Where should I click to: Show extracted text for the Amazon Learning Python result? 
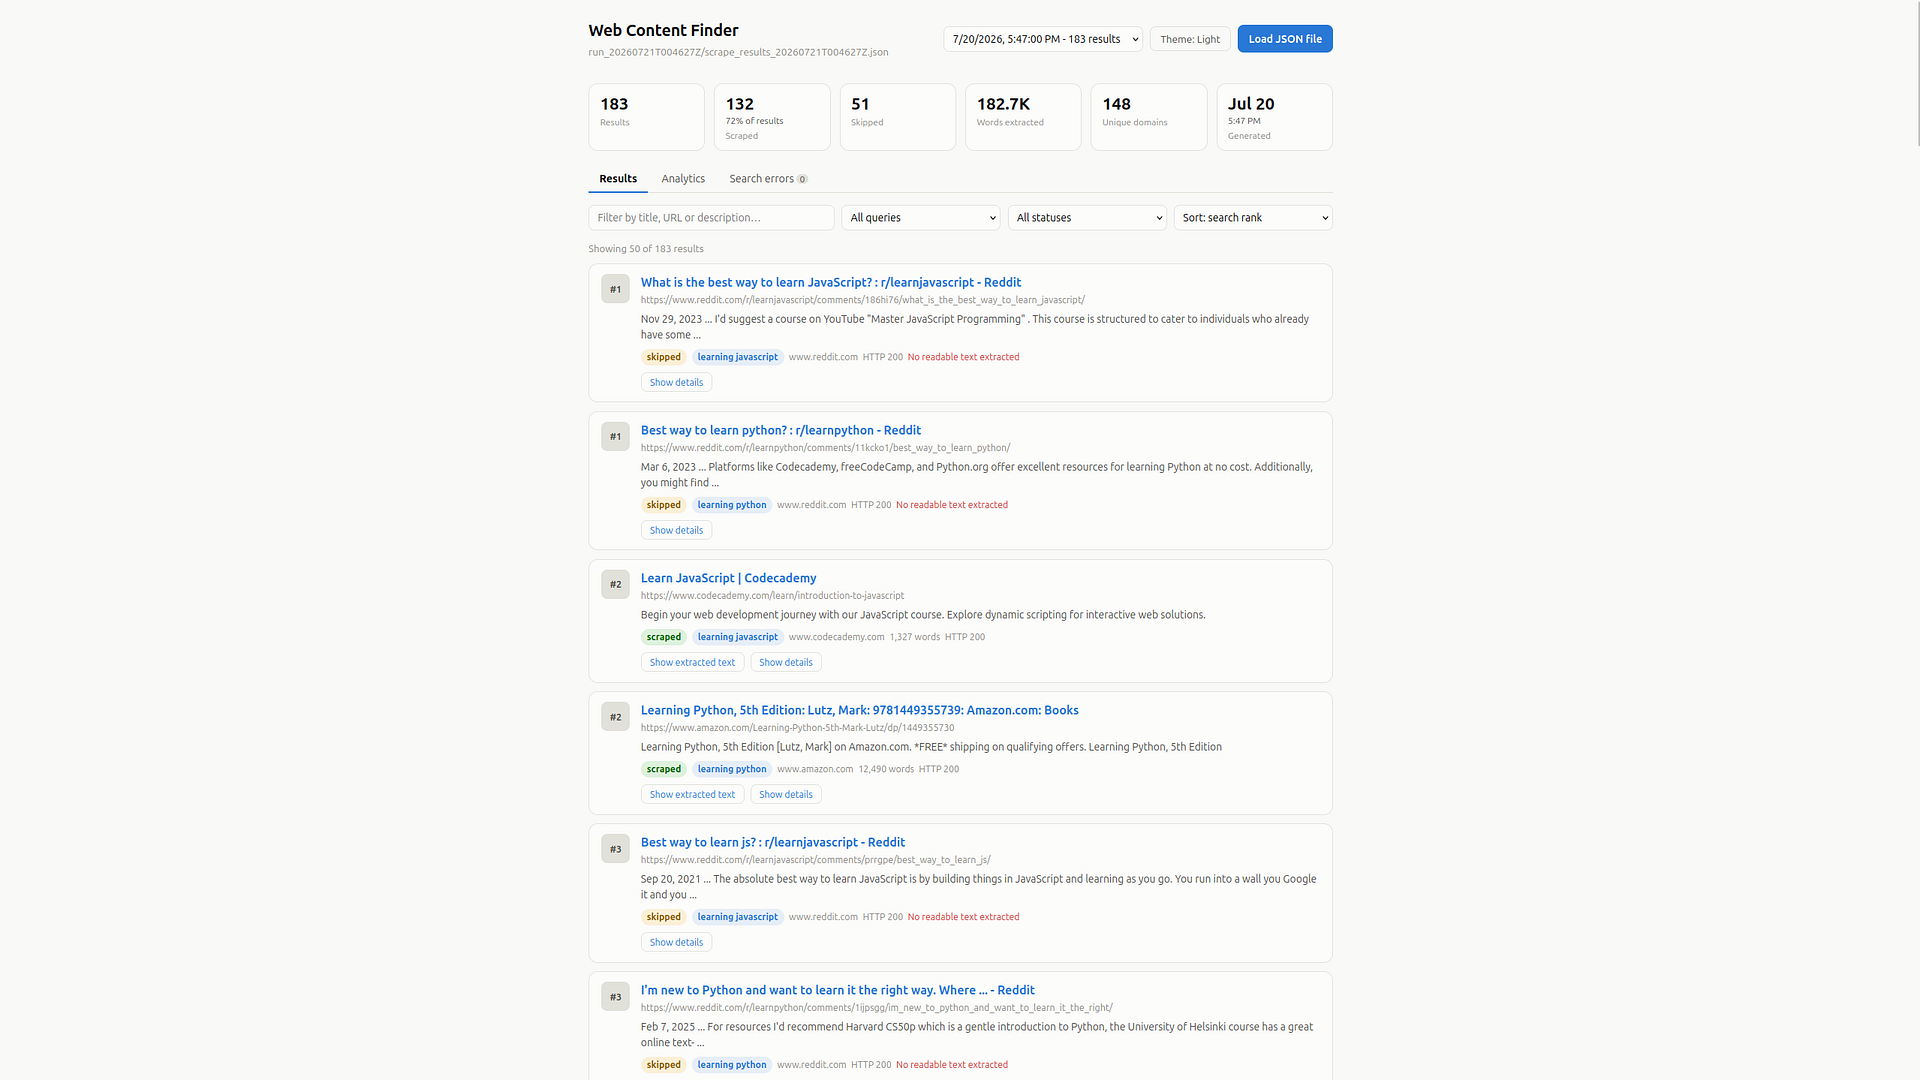[x=692, y=795]
